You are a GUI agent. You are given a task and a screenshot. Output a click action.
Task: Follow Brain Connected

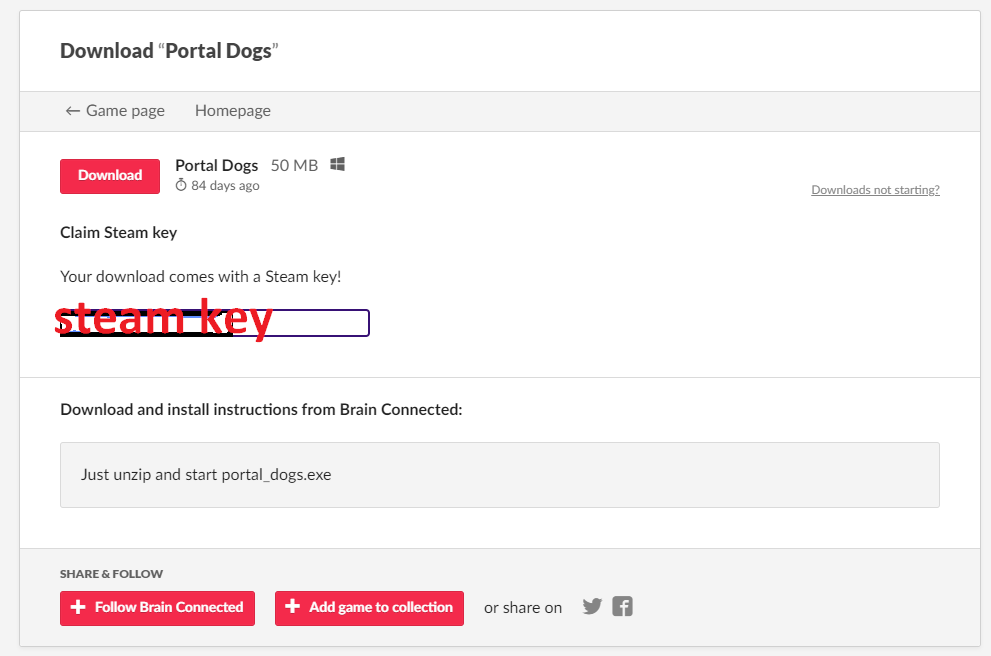pos(157,608)
